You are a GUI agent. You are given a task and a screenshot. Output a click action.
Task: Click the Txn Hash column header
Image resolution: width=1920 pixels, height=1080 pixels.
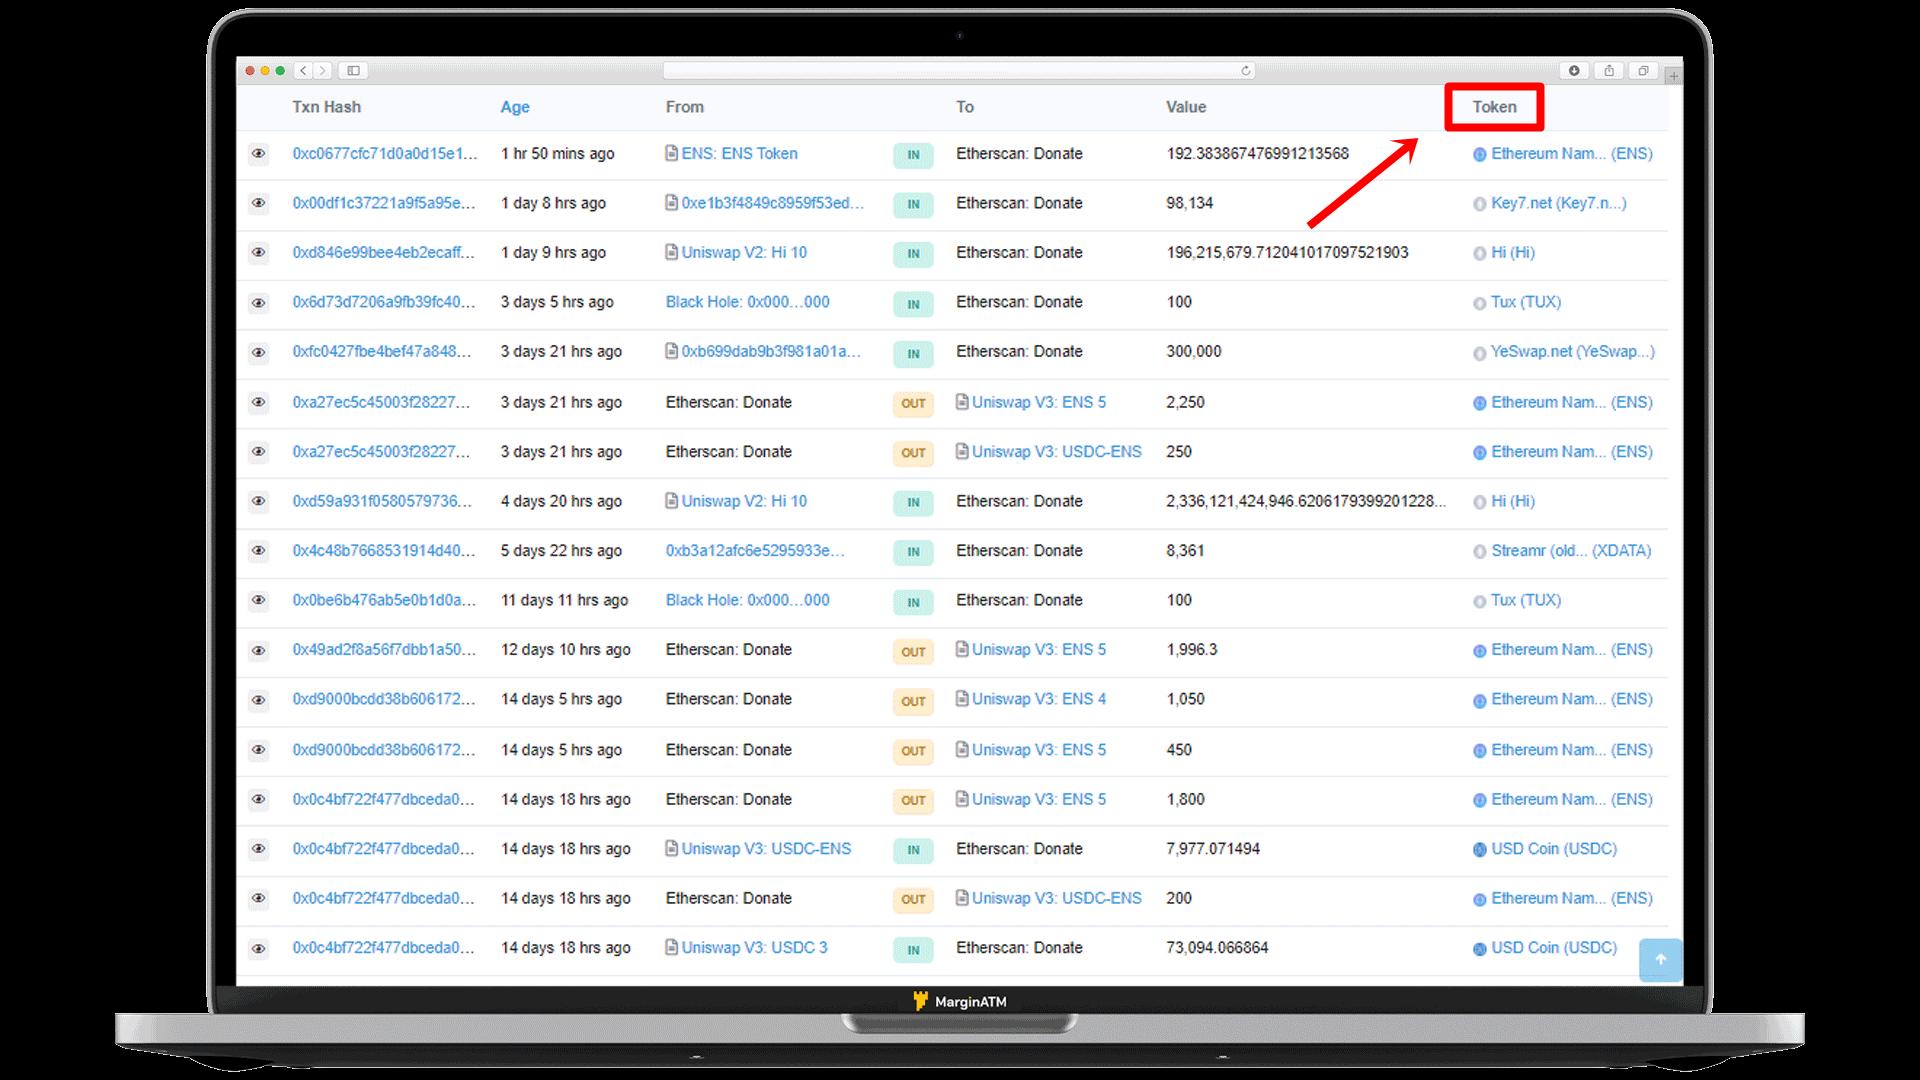326,107
